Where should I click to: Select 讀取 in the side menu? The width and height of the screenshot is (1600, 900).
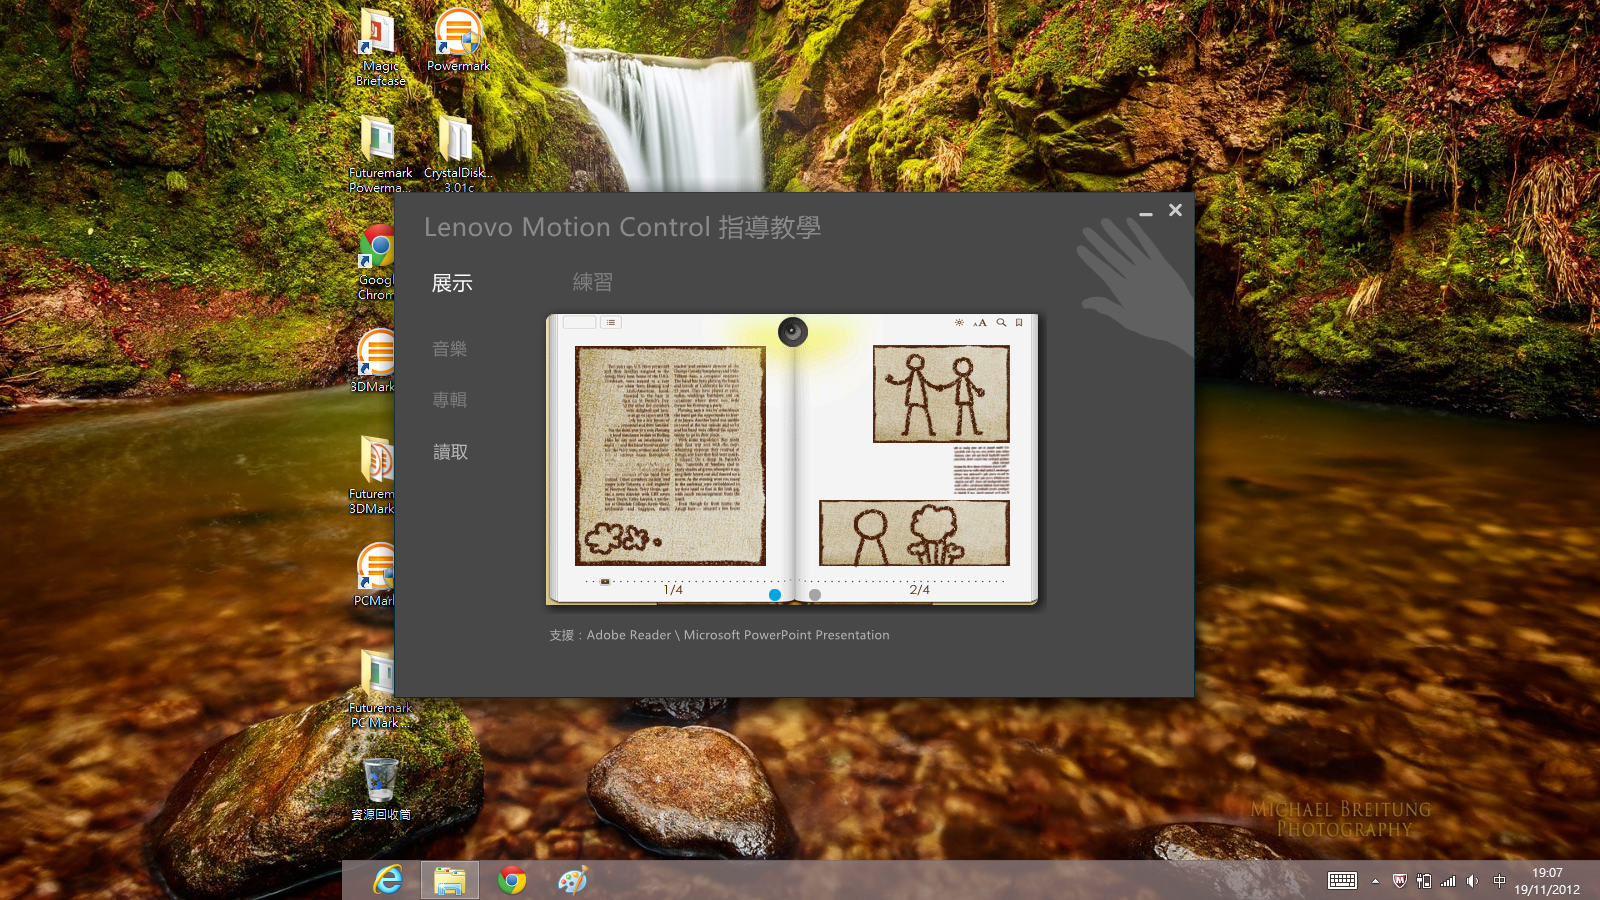[450, 452]
